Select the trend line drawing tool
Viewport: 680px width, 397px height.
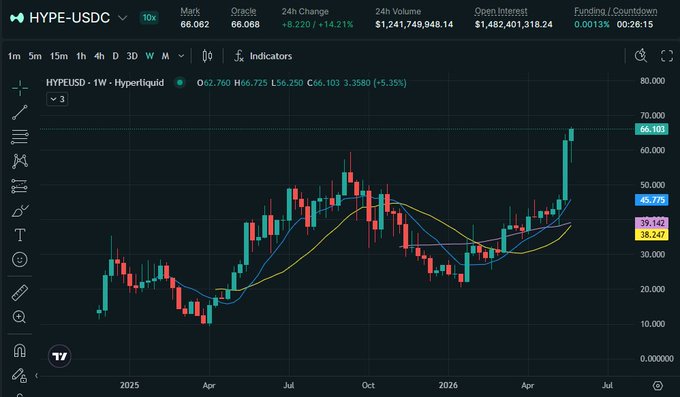(x=20, y=112)
